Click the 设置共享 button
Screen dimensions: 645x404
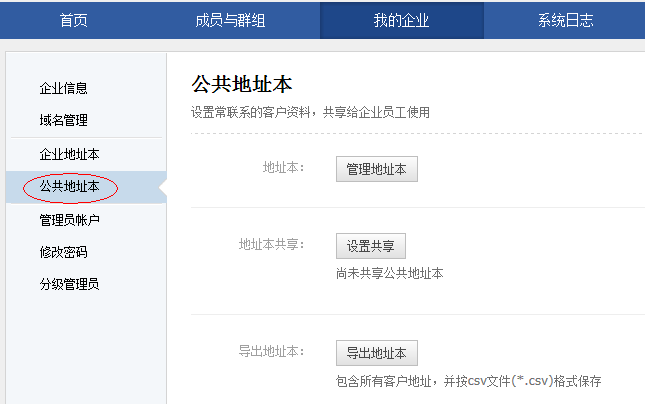[x=370, y=246]
